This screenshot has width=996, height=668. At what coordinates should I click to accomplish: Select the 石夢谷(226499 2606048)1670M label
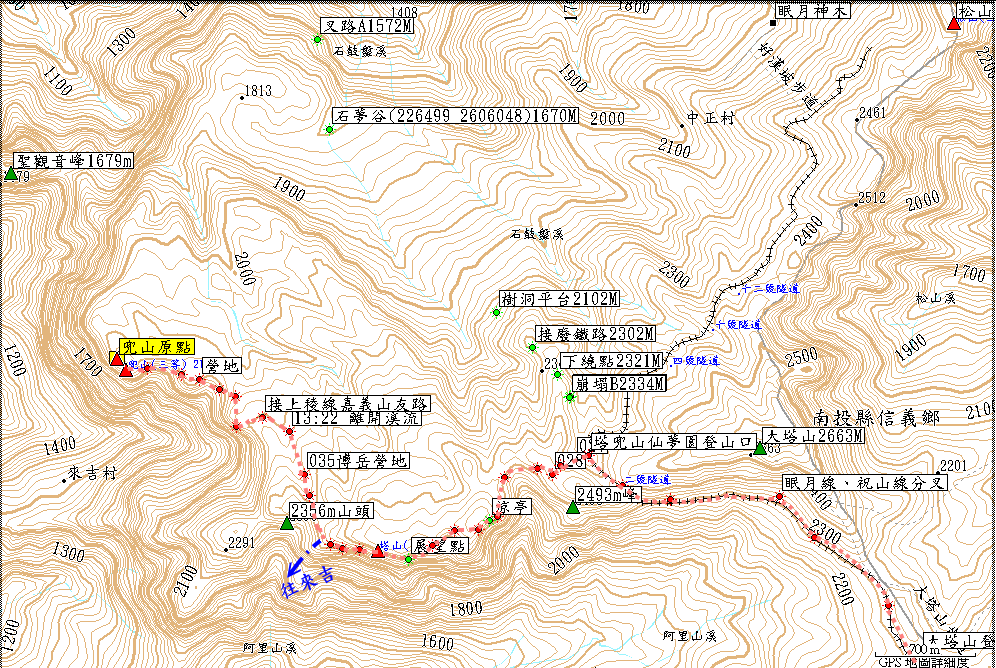455,116
